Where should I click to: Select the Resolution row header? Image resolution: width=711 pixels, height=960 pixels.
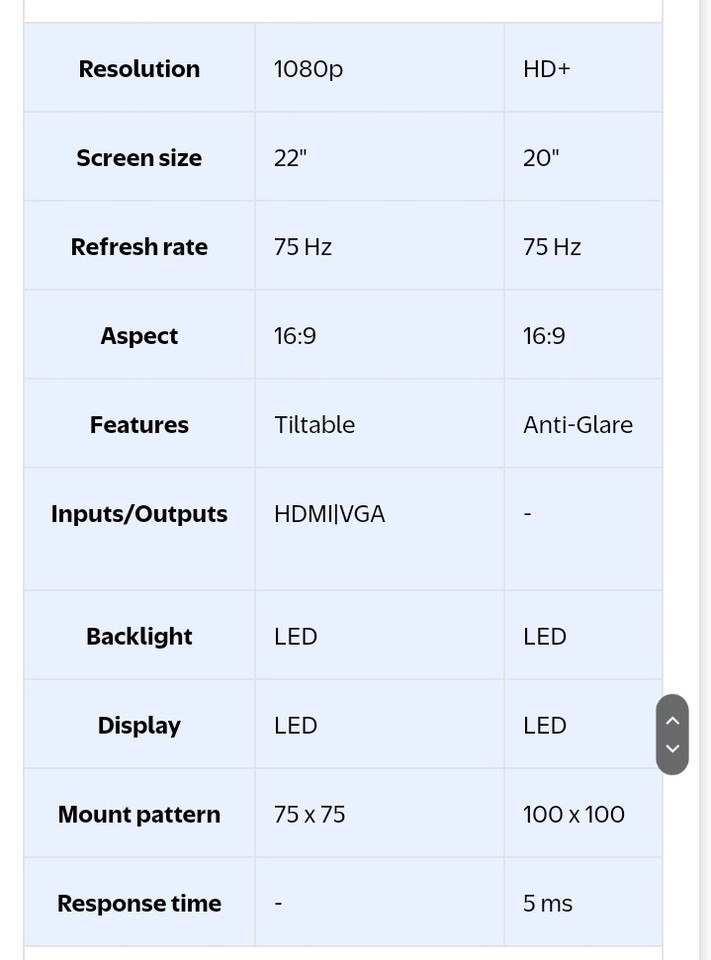139,69
